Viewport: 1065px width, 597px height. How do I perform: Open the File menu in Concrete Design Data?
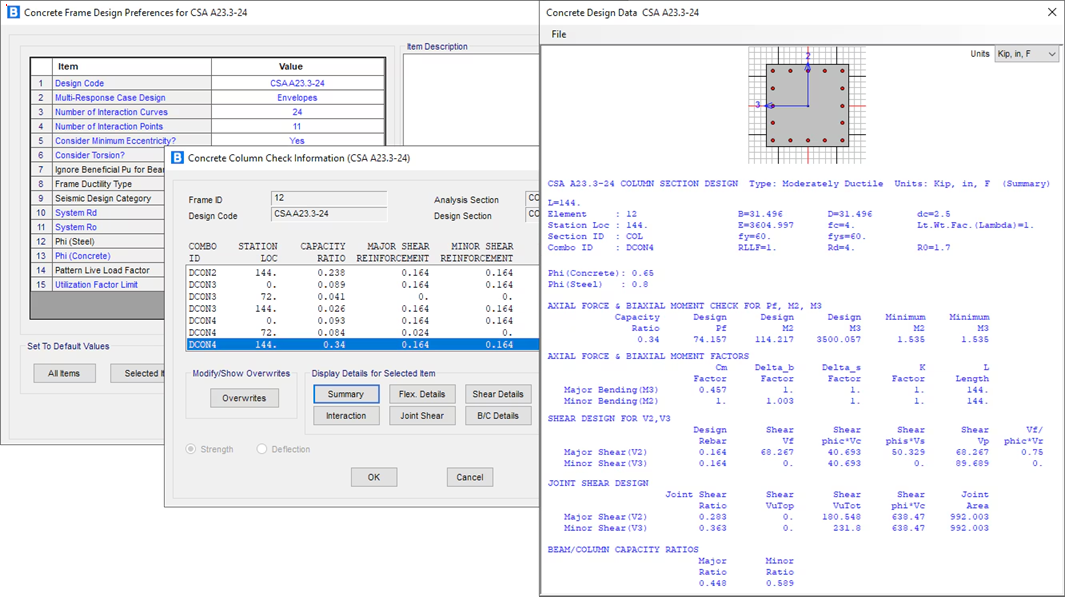559,34
